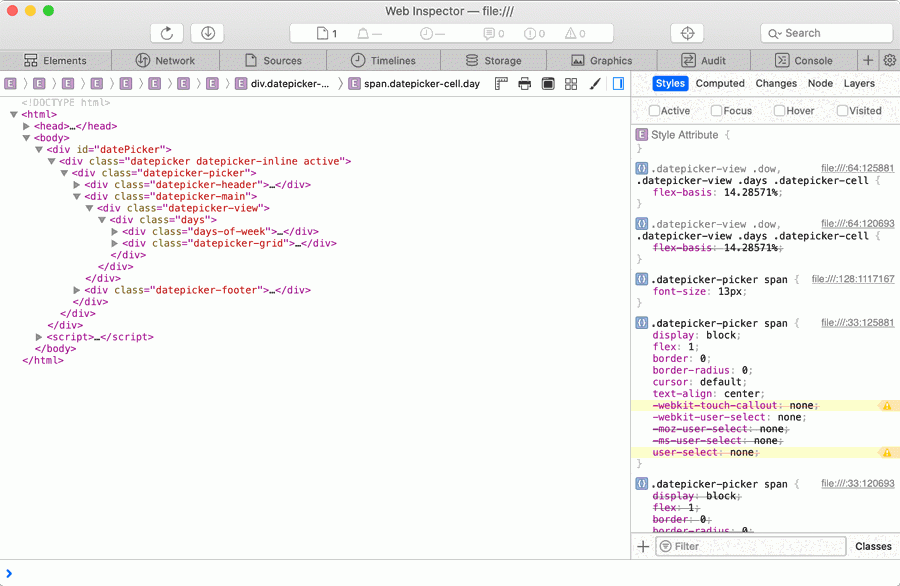This screenshot has height=586, width=900.
Task: Toggle dark appearance icon
Action: [x=548, y=84]
